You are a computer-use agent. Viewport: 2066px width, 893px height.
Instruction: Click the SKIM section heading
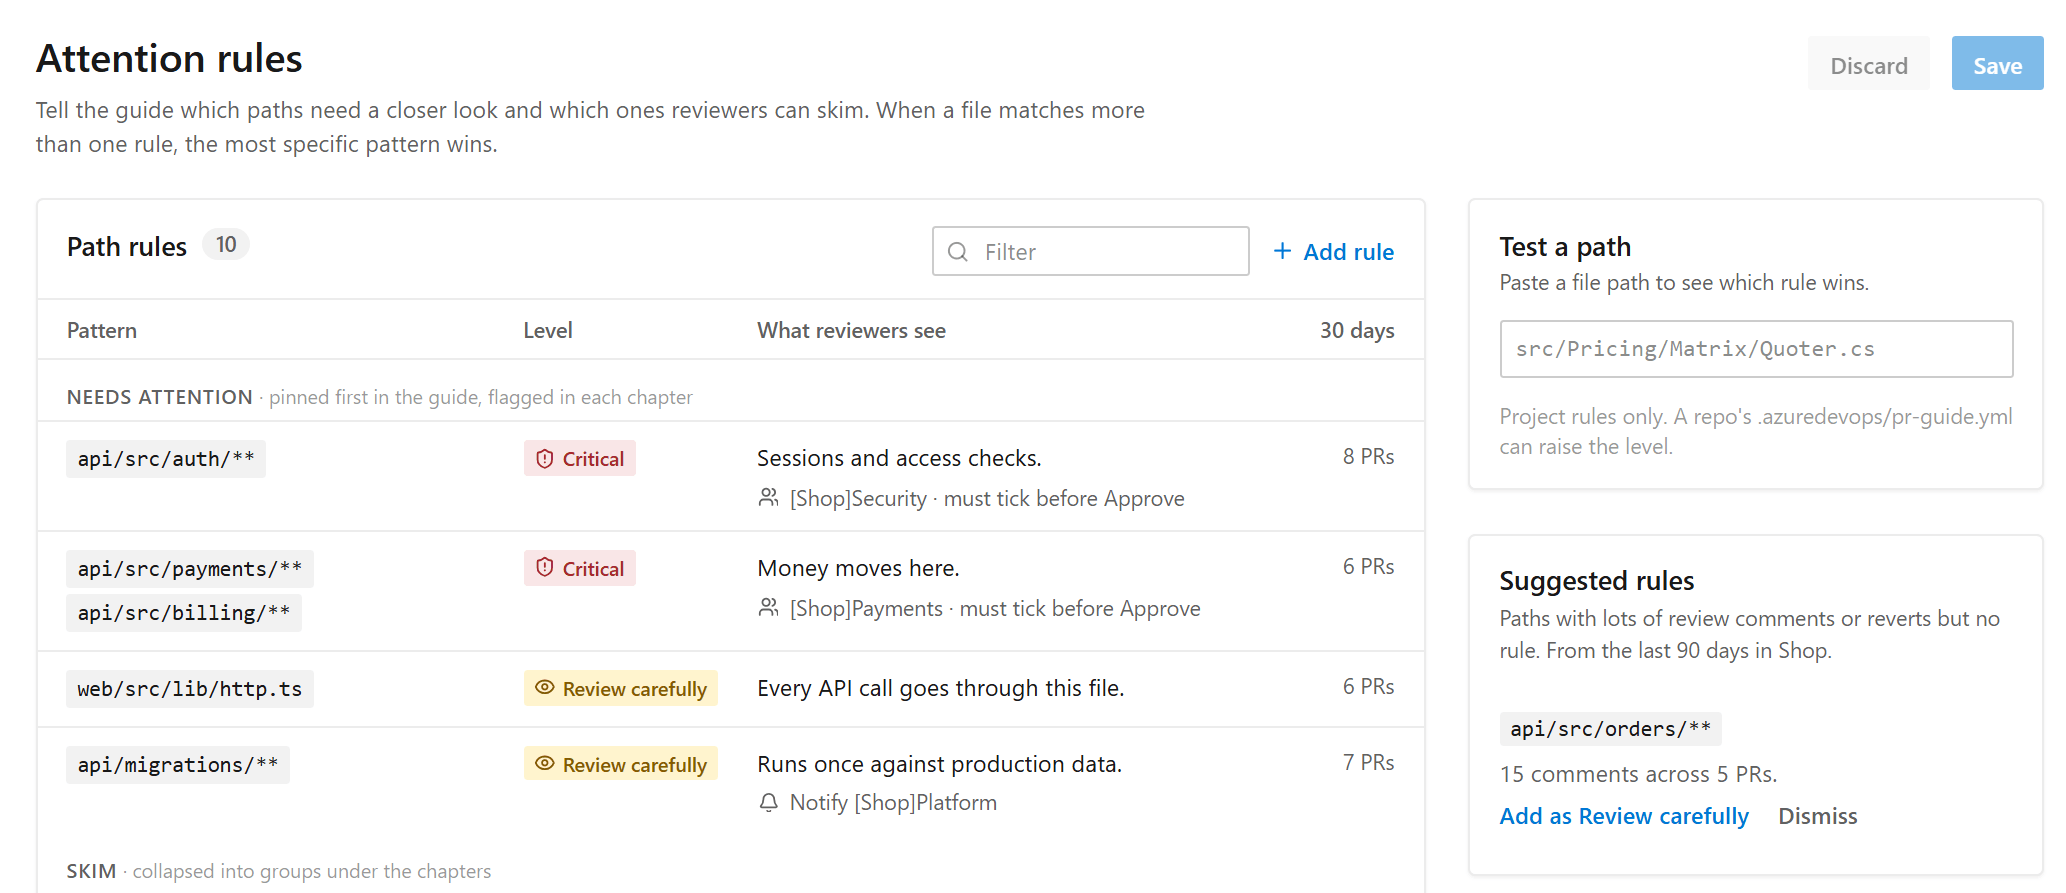point(91,871)
